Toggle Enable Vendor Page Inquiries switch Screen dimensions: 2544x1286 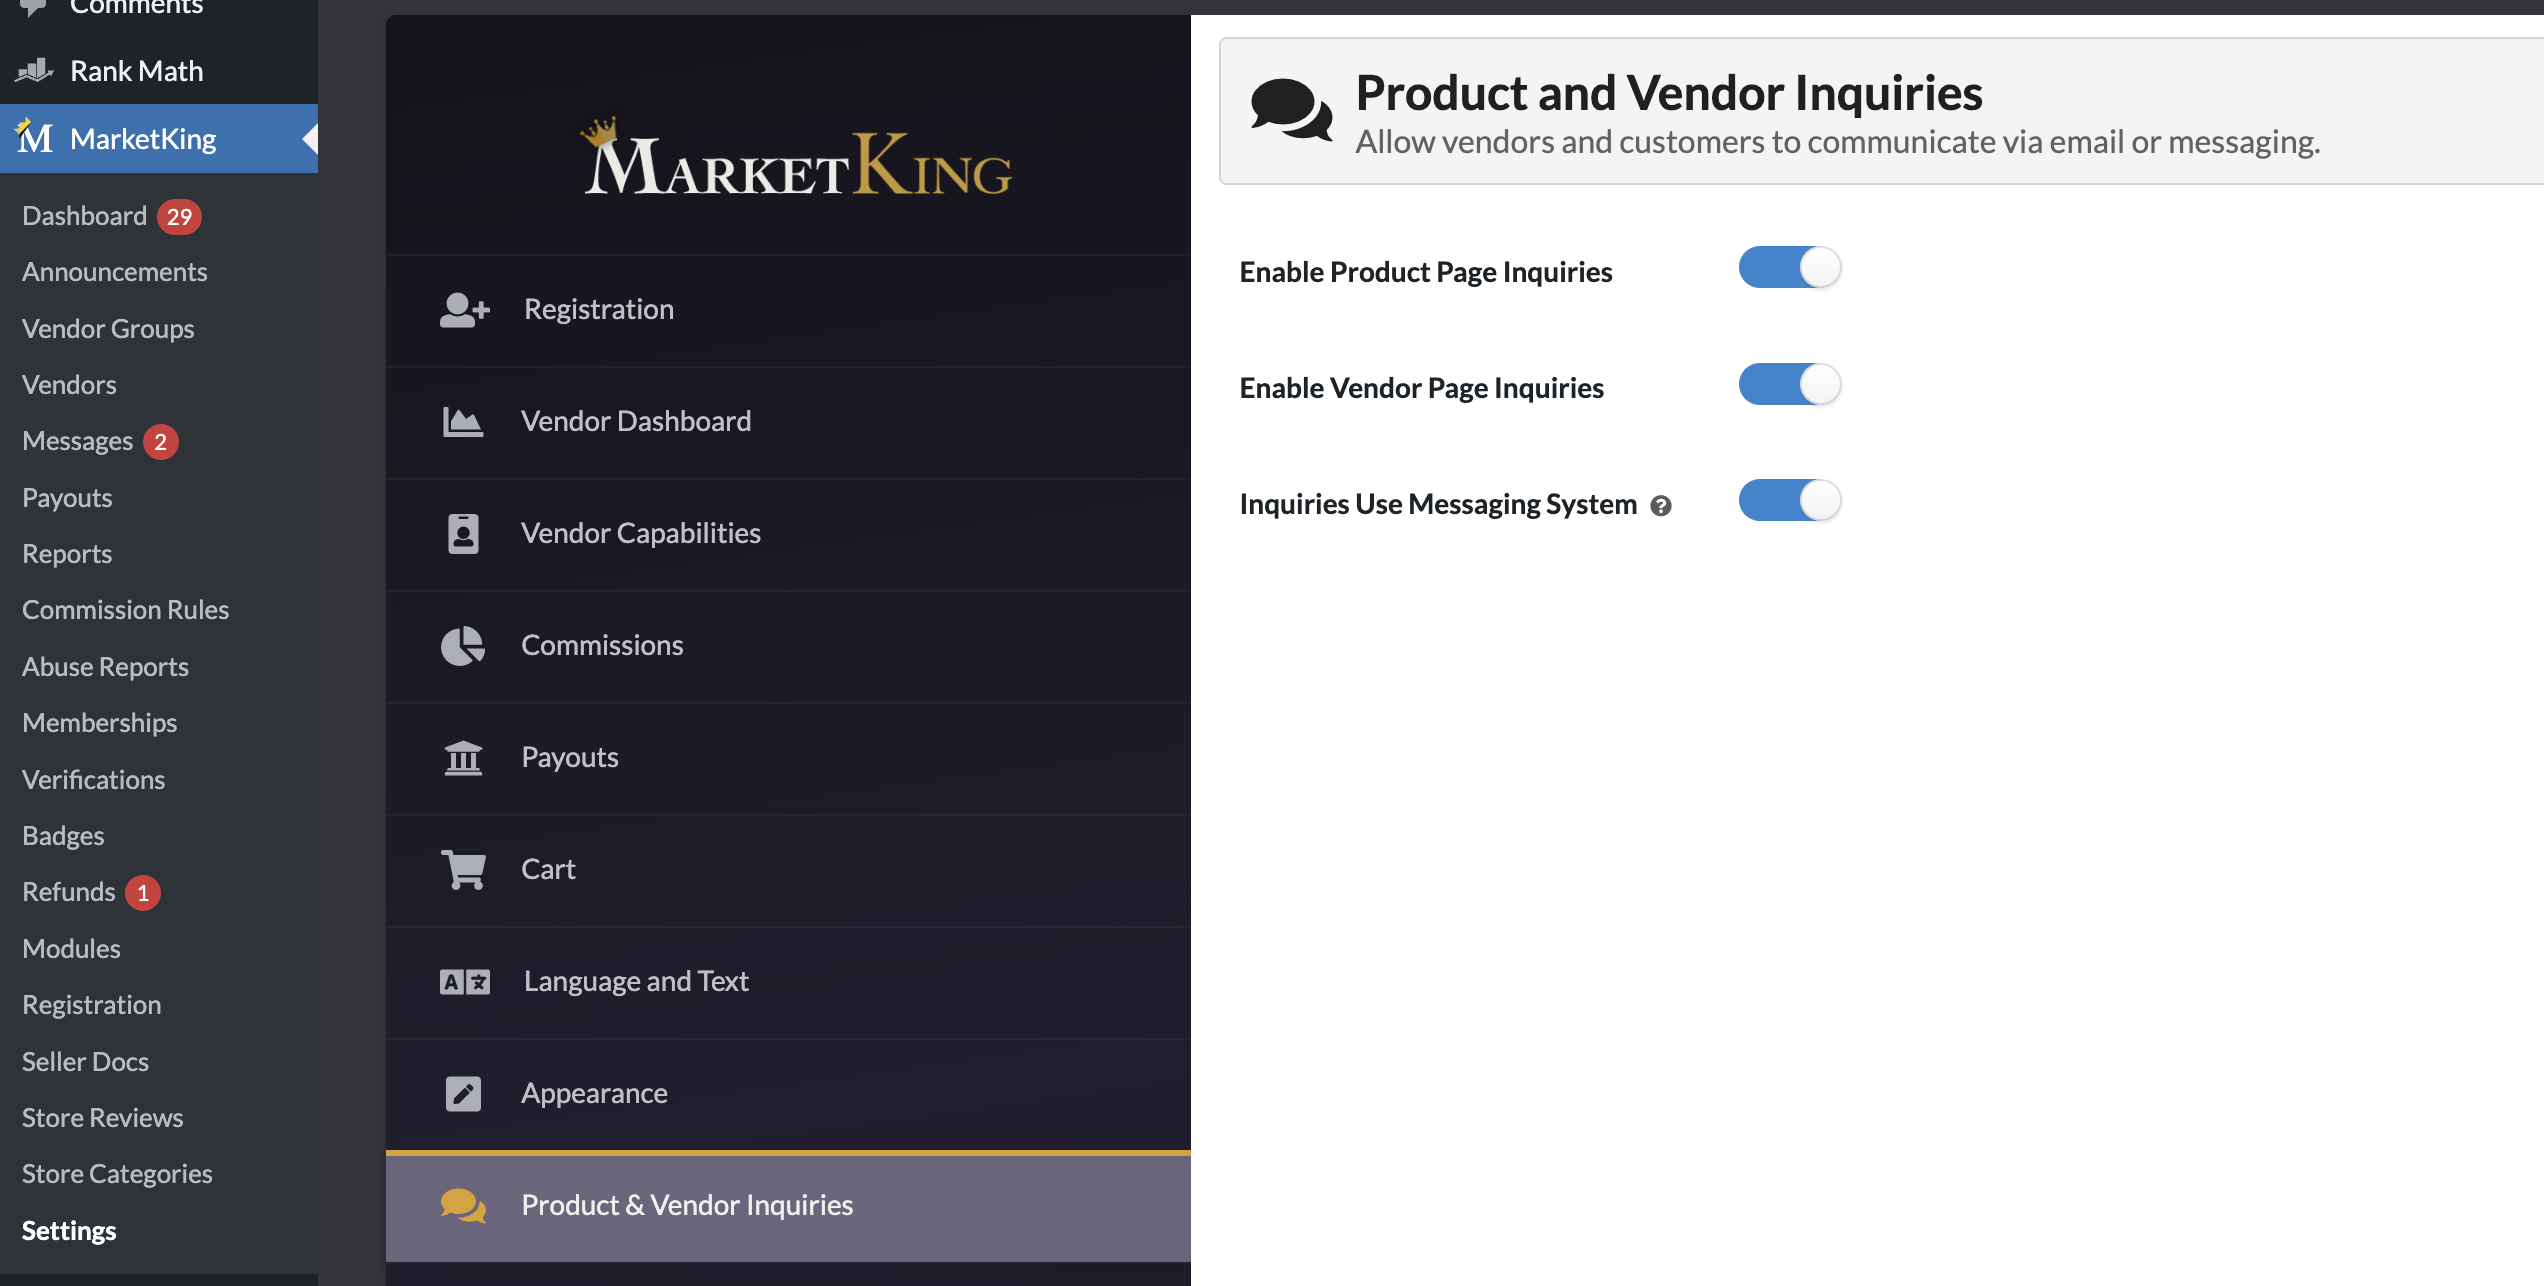pyautogui.click(x=1790, y=384)
